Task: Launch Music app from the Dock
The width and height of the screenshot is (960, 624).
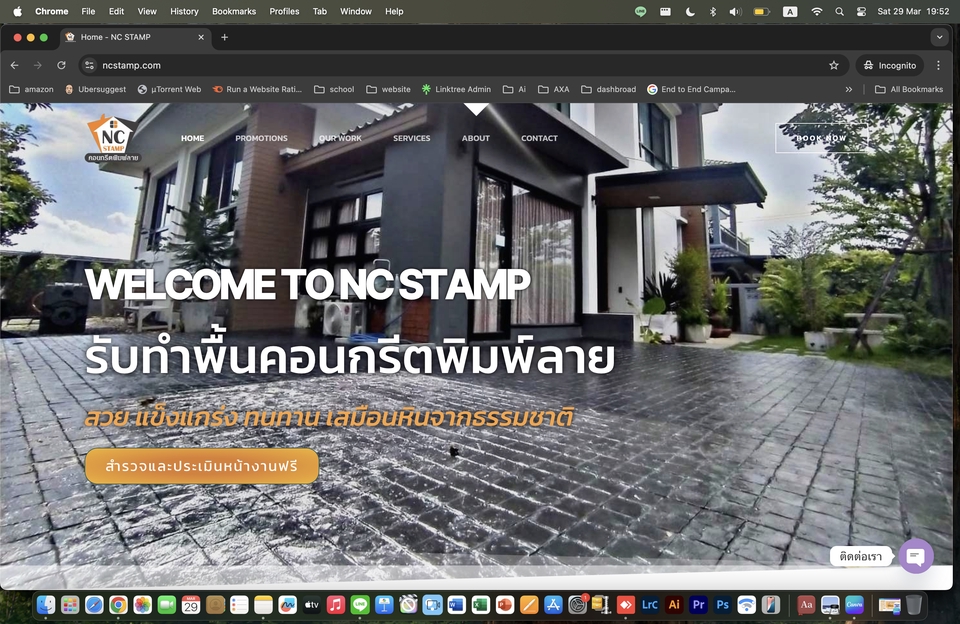Action: pos(336,605)
